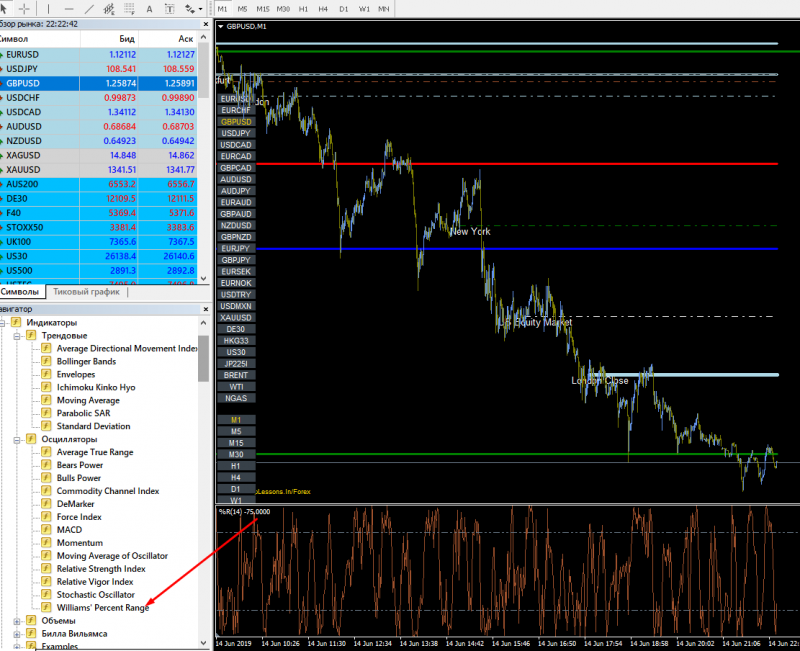Switch to W1 timeframe in top toolbar
The width and height of the screenshot is (800, 651).
(x=364, y=9)
